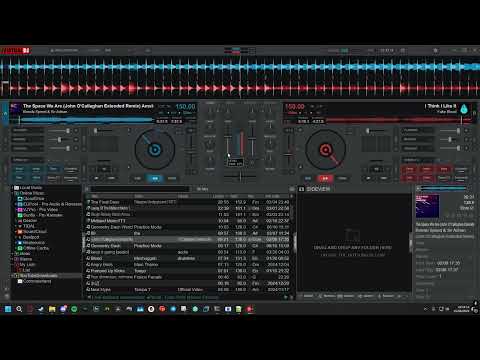Collapse the Online Music folder

coord(13,193)
